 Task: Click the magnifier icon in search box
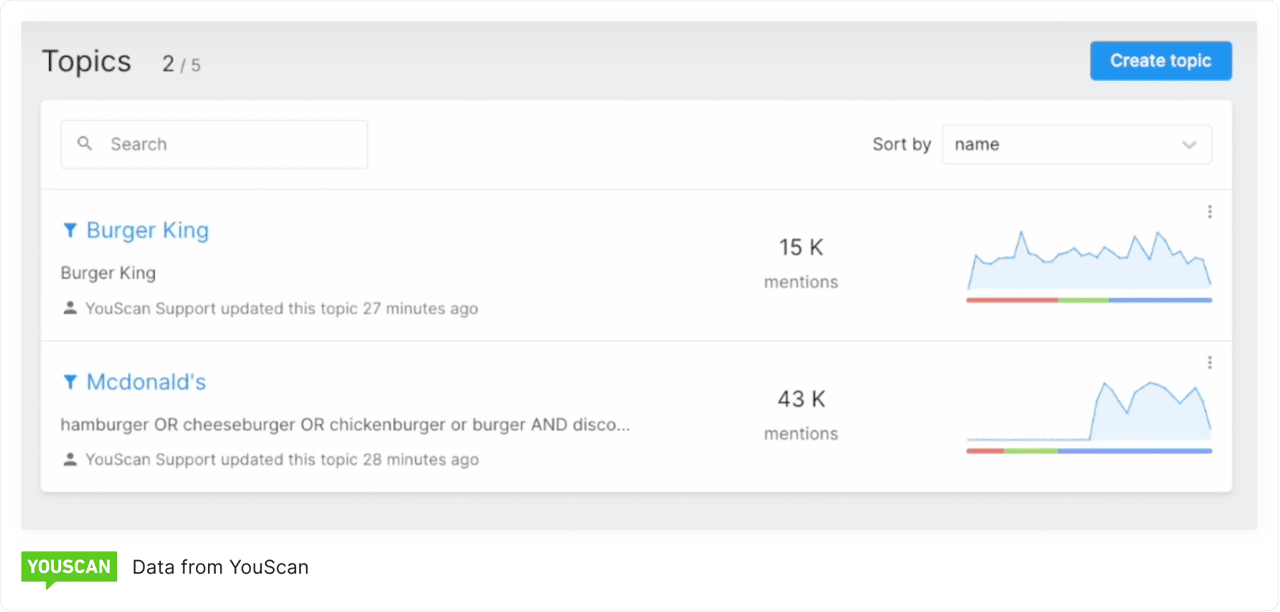[85, 144]
